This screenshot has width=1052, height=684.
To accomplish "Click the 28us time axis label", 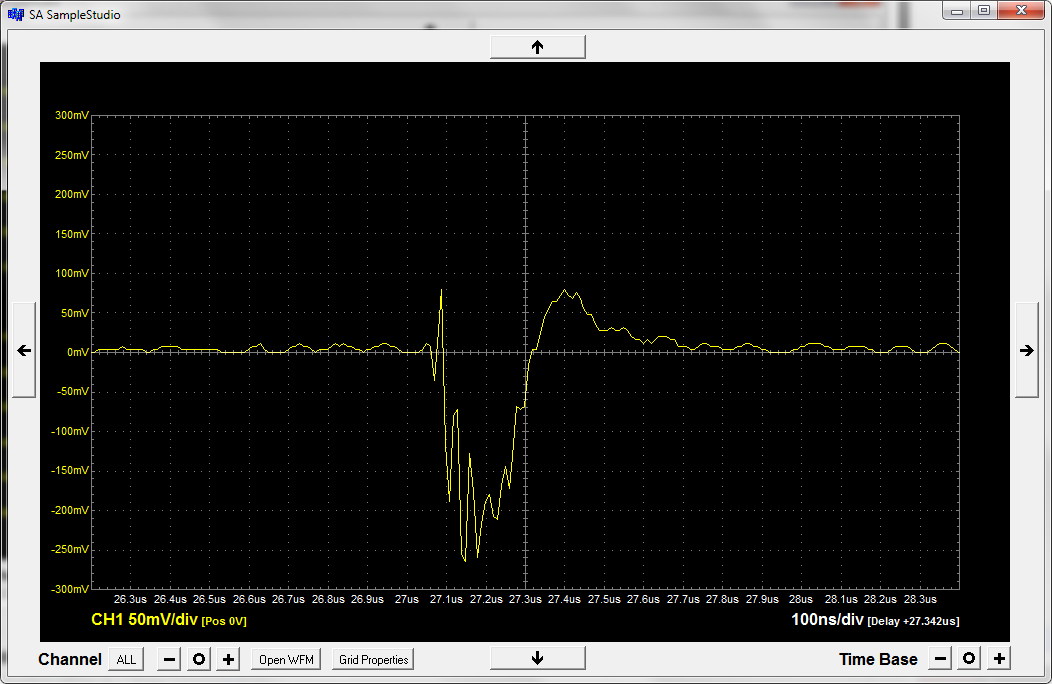I will 800,599.
